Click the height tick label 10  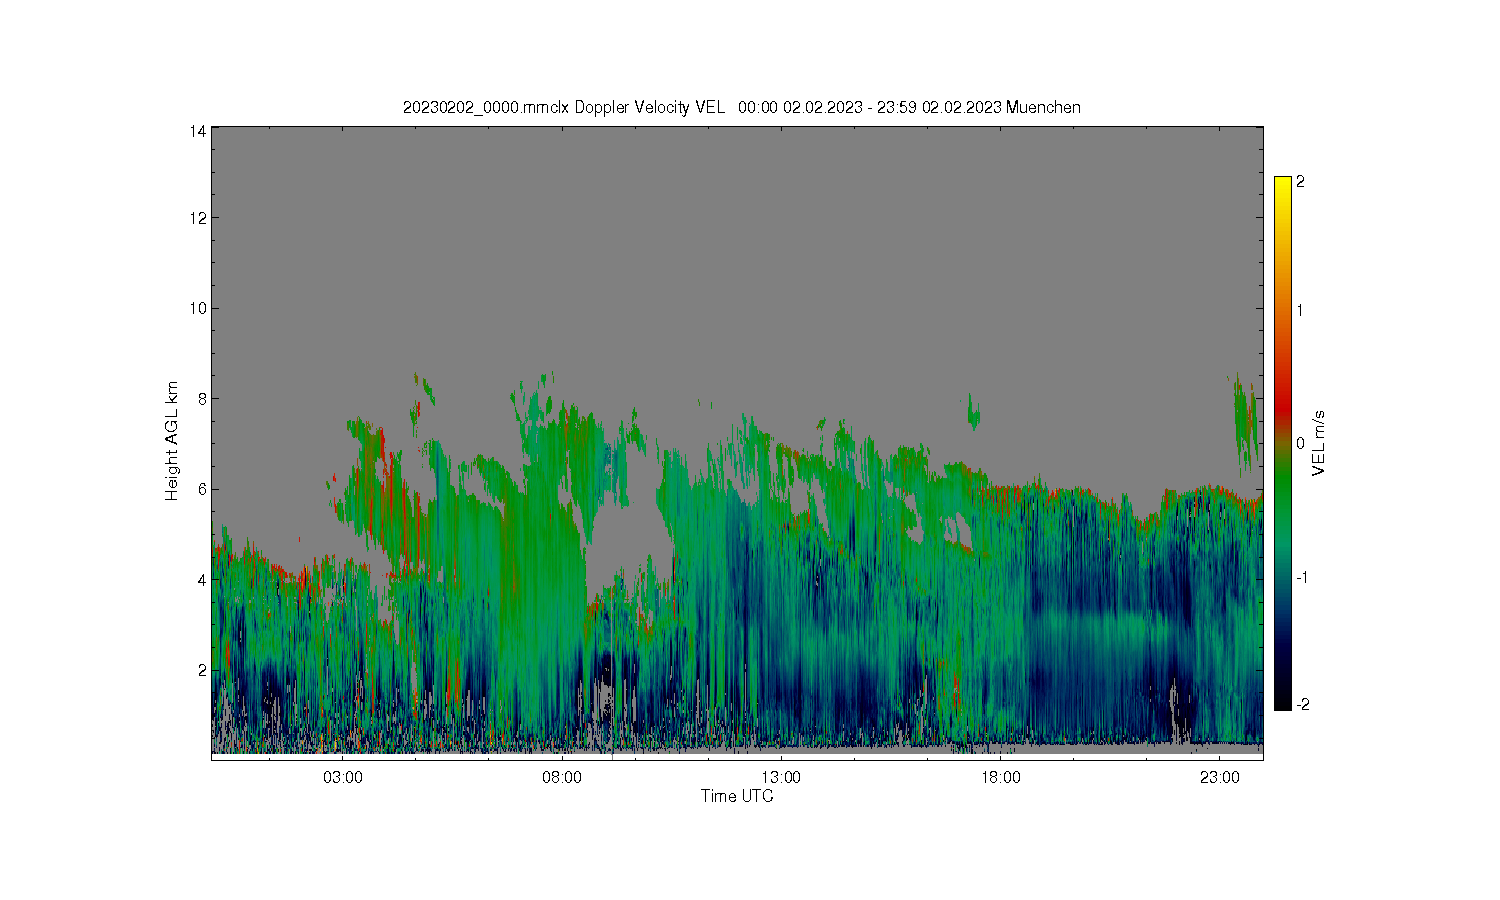pyautogui.click(x=198, y=308)
